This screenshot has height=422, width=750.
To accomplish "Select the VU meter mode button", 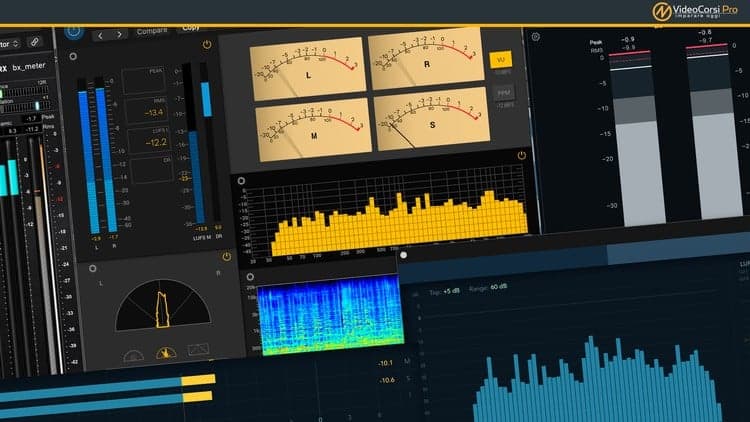I will [500, 60].
